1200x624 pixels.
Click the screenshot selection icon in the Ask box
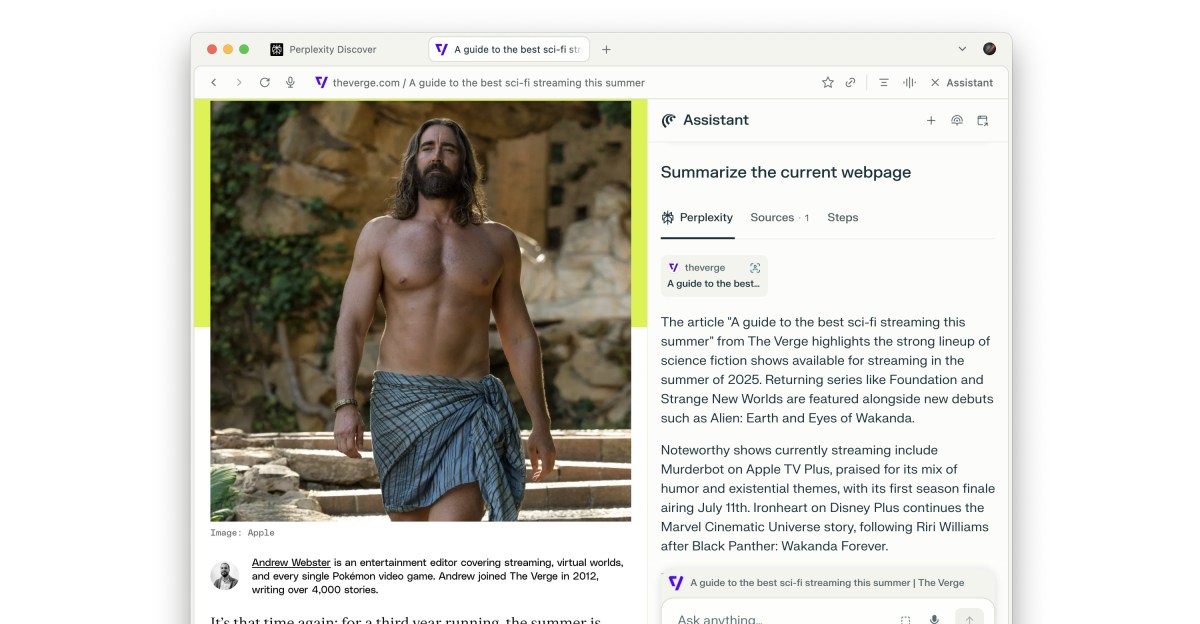(x=905, y=619)
